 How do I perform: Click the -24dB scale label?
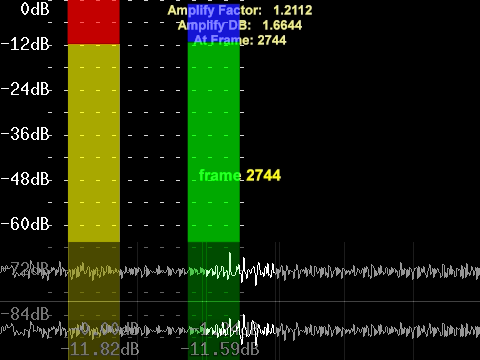pos(25,89)
